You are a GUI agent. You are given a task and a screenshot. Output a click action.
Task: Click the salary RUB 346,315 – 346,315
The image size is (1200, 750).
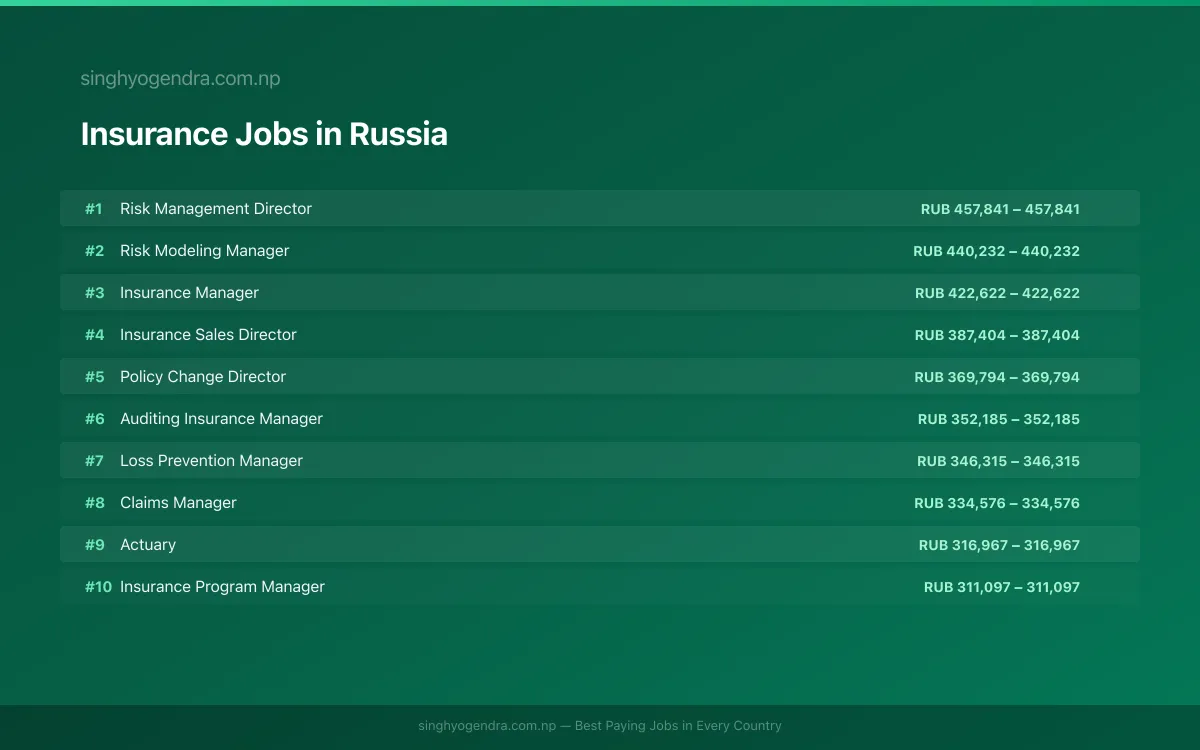point(998,461)
